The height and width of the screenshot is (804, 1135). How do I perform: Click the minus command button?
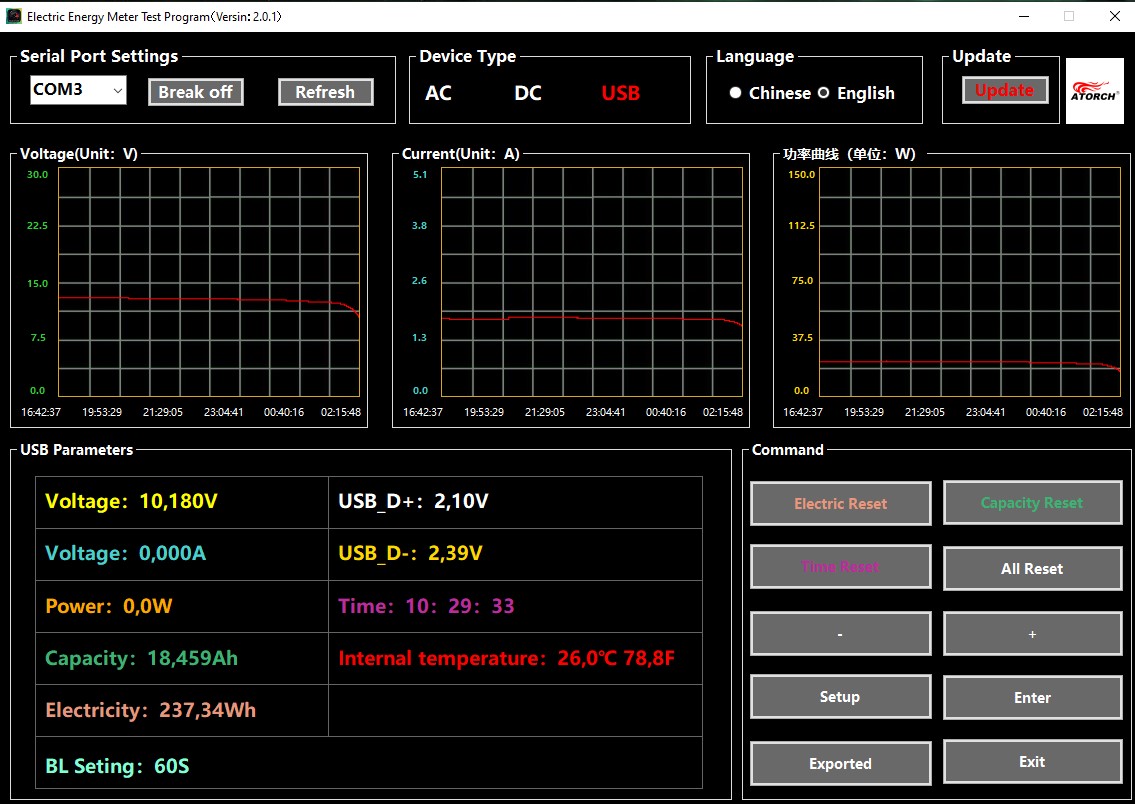pos(840,634)
